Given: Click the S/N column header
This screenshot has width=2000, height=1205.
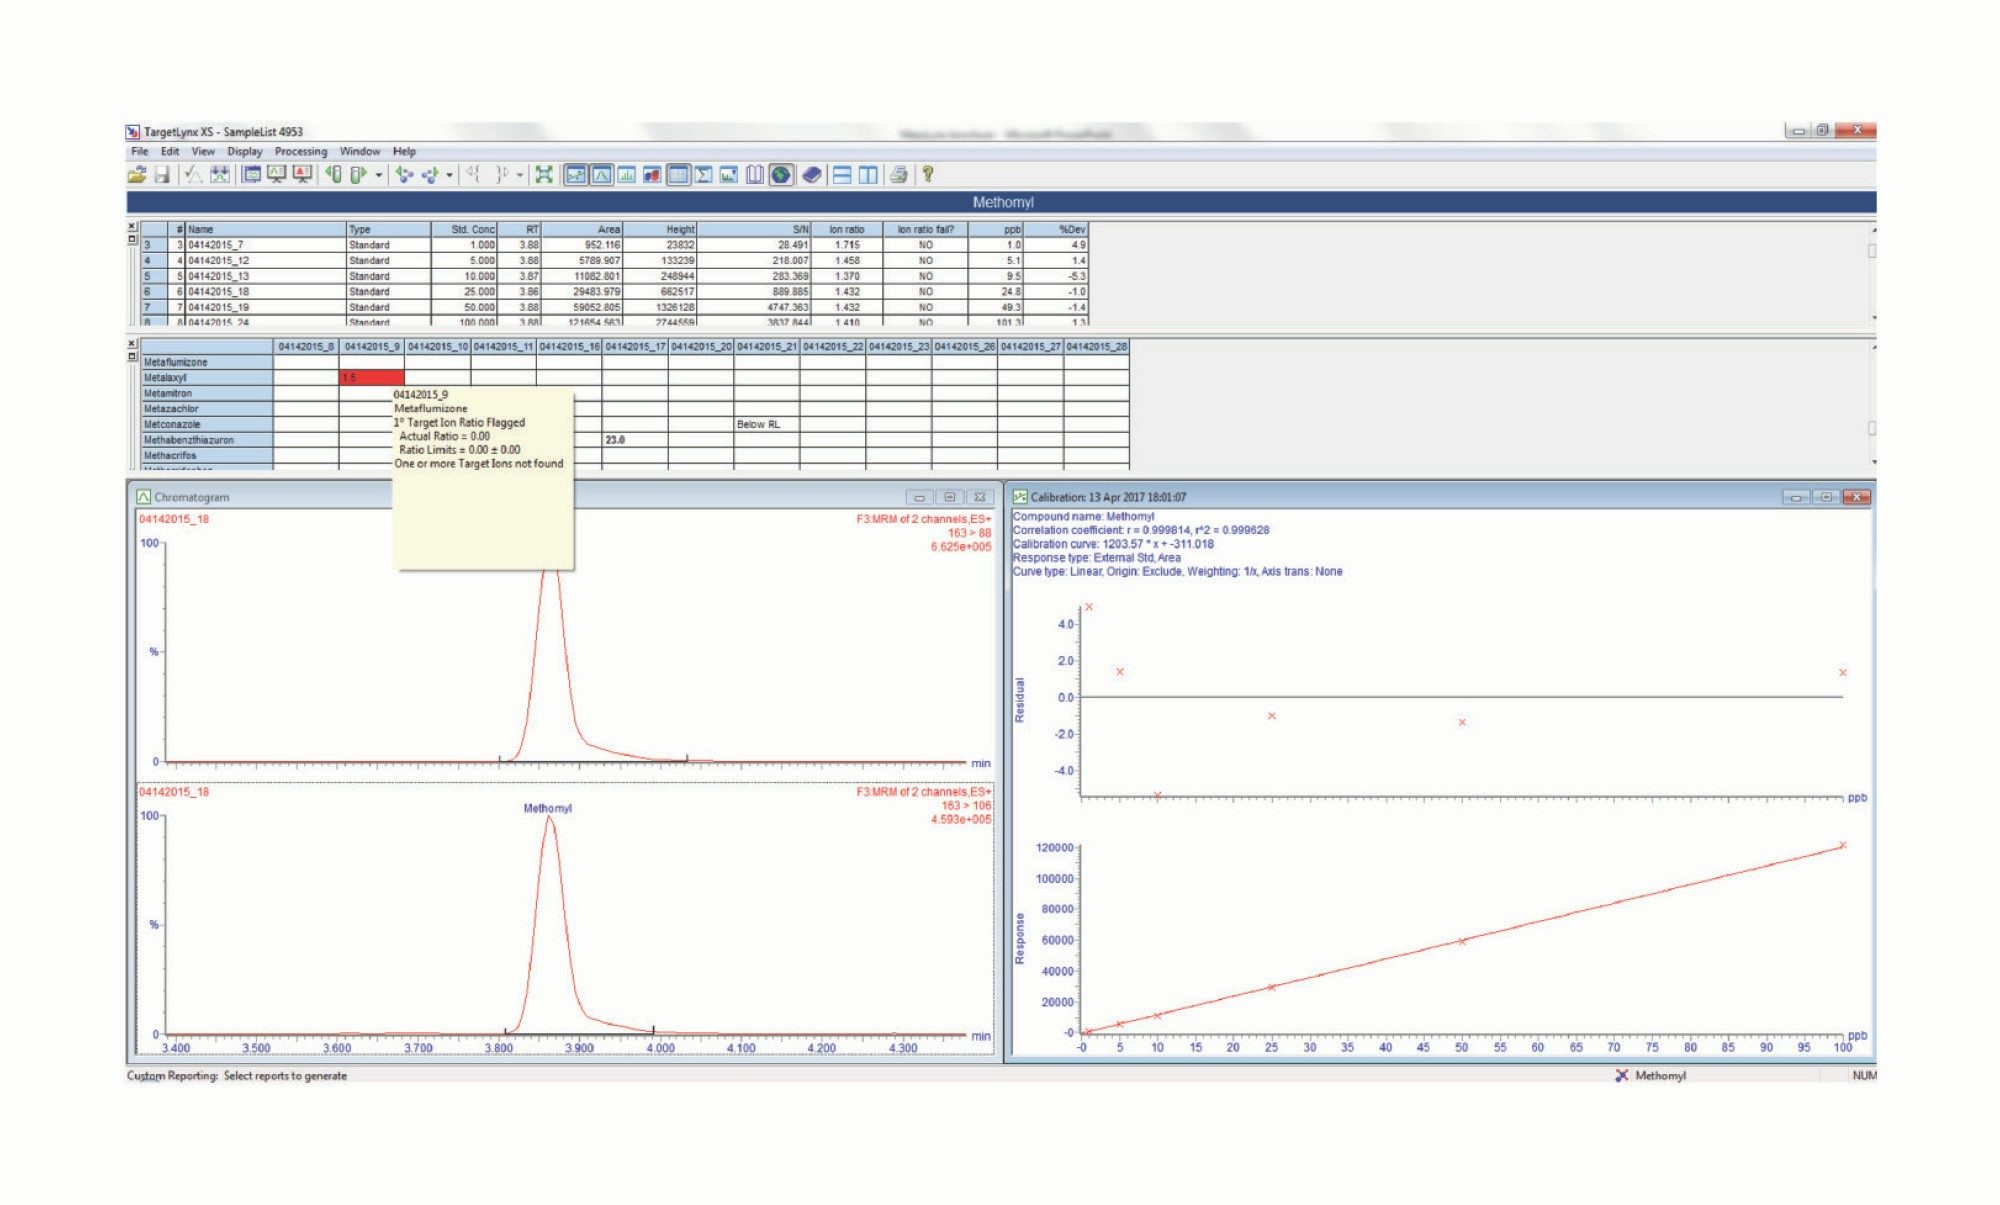Looking at the screenshot, I should (x=753, y=229).
